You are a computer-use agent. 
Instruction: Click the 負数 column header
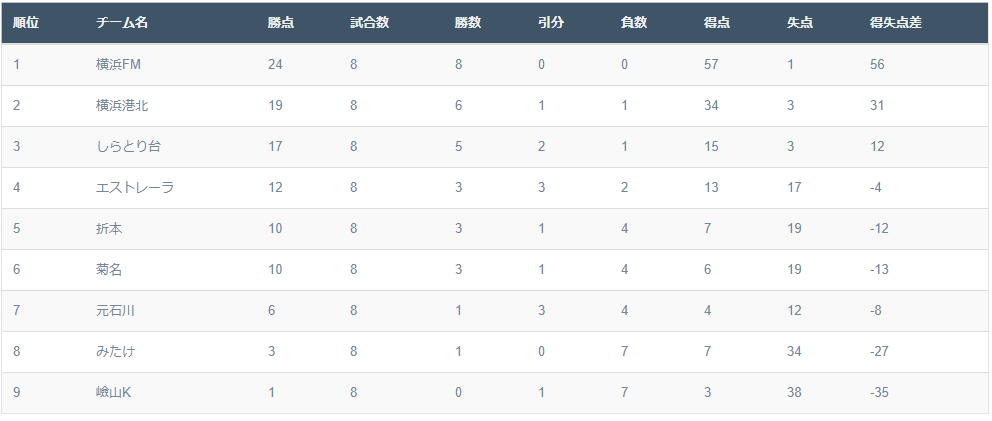tap(634, 23)
